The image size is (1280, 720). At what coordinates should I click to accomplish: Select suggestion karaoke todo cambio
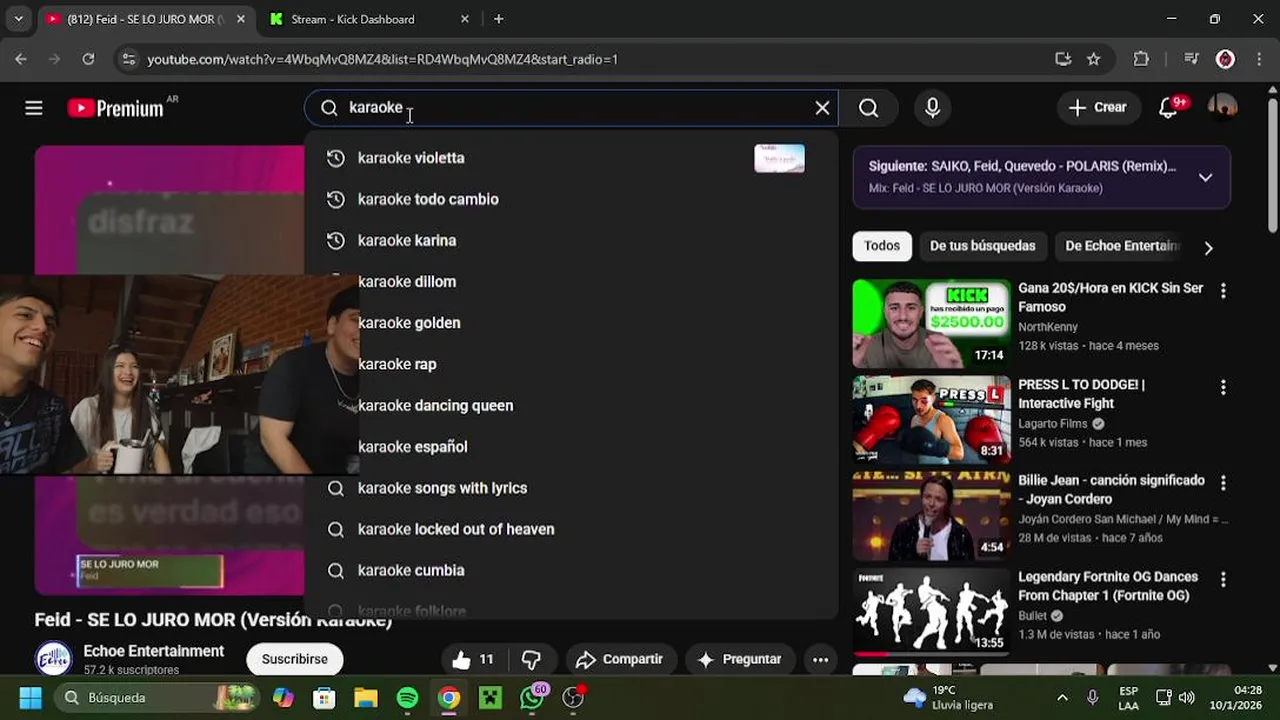pyautogui.click(x=570, y=199)
